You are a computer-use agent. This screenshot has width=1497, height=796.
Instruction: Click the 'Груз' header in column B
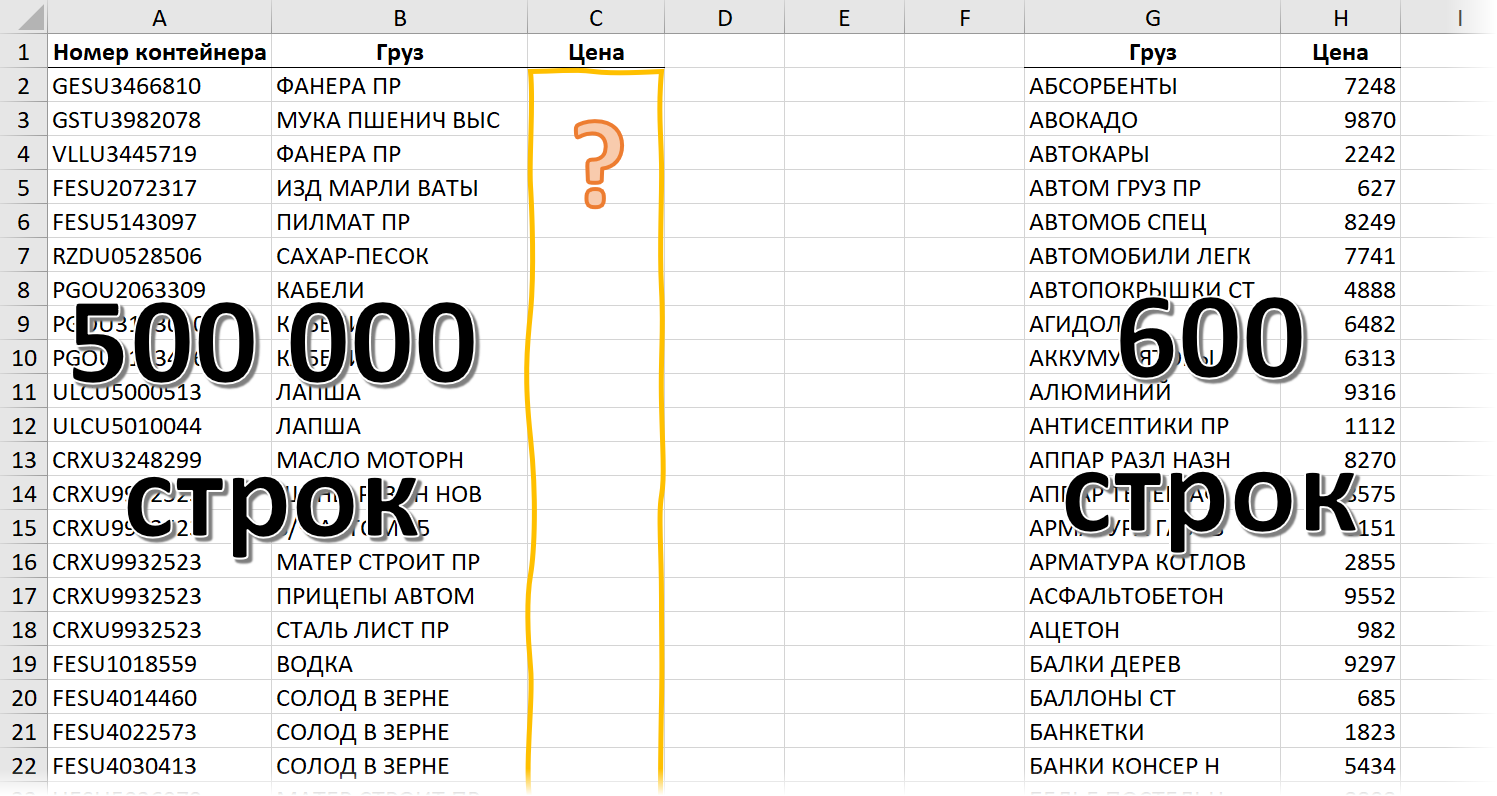point(399,52)
